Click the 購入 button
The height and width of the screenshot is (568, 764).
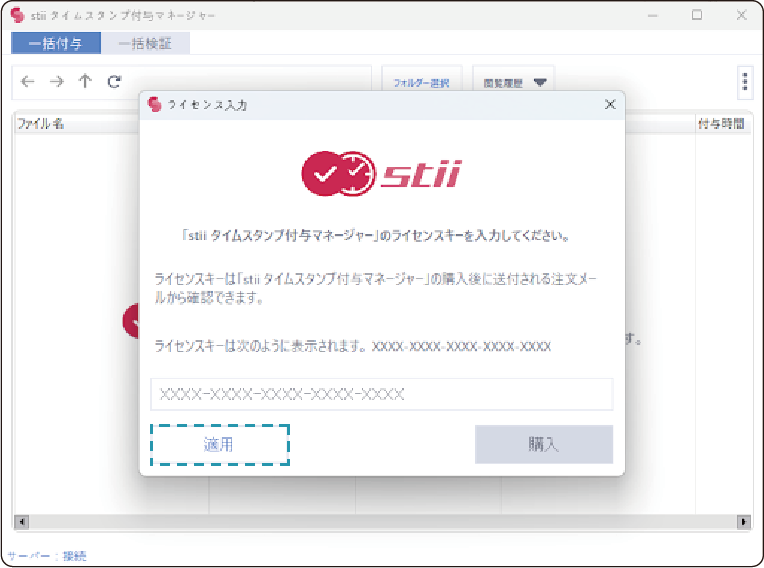(543, 444)
